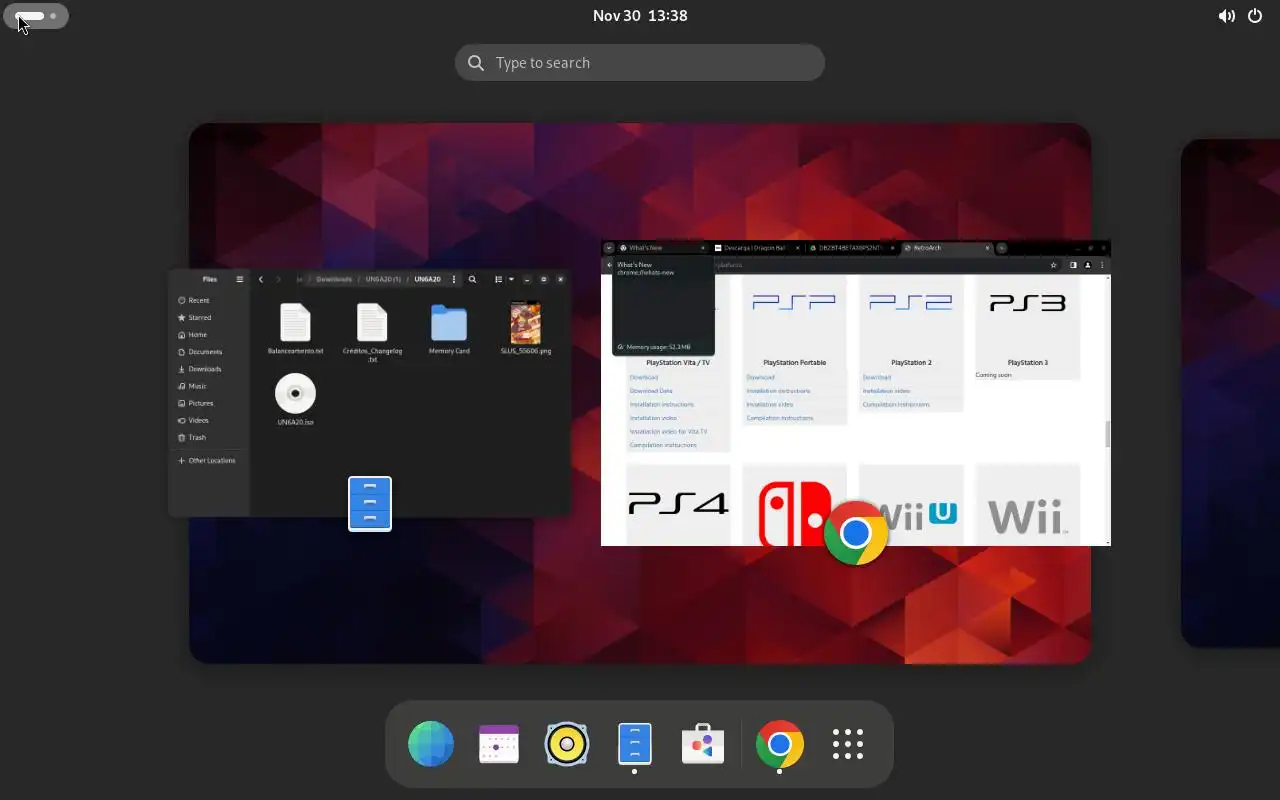Launch the Software store from the dock
1280x800 pixels.
point(703,745)
